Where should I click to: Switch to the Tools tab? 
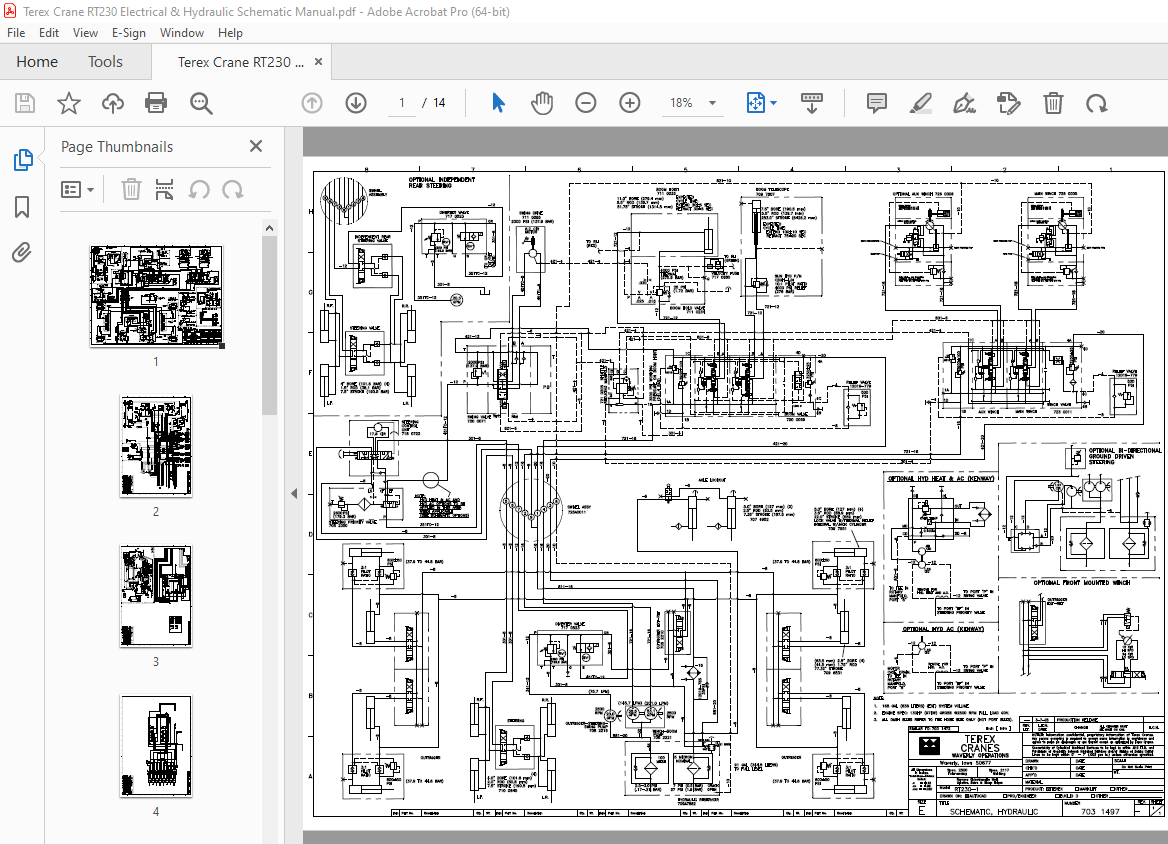105,62
